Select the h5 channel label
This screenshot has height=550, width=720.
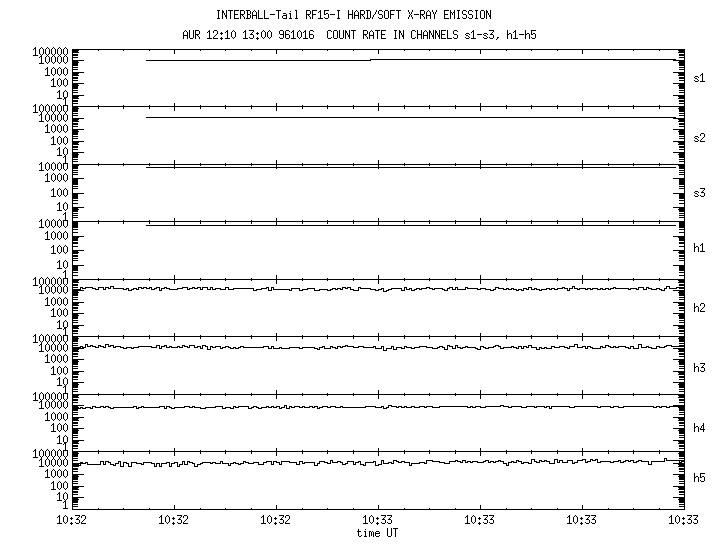tap(699, 479)
